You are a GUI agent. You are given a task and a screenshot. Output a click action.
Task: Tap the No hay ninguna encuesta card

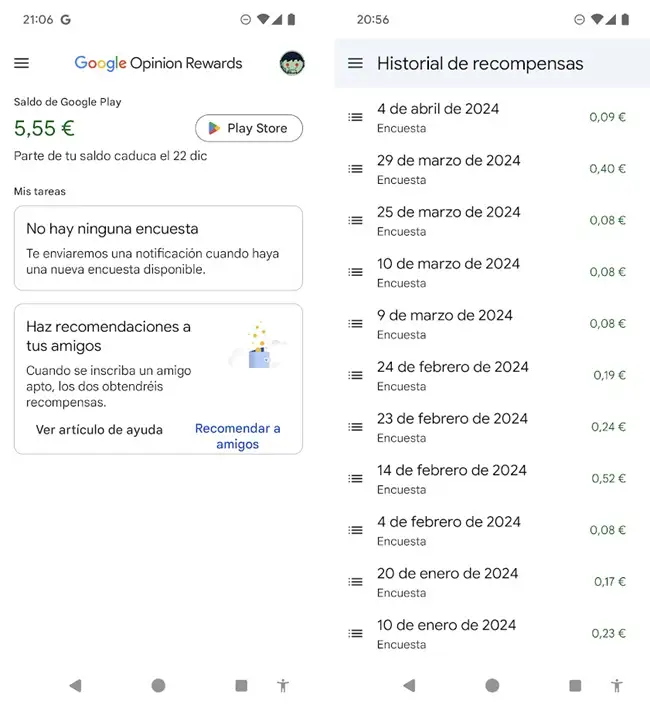click(x=158, y=248)
